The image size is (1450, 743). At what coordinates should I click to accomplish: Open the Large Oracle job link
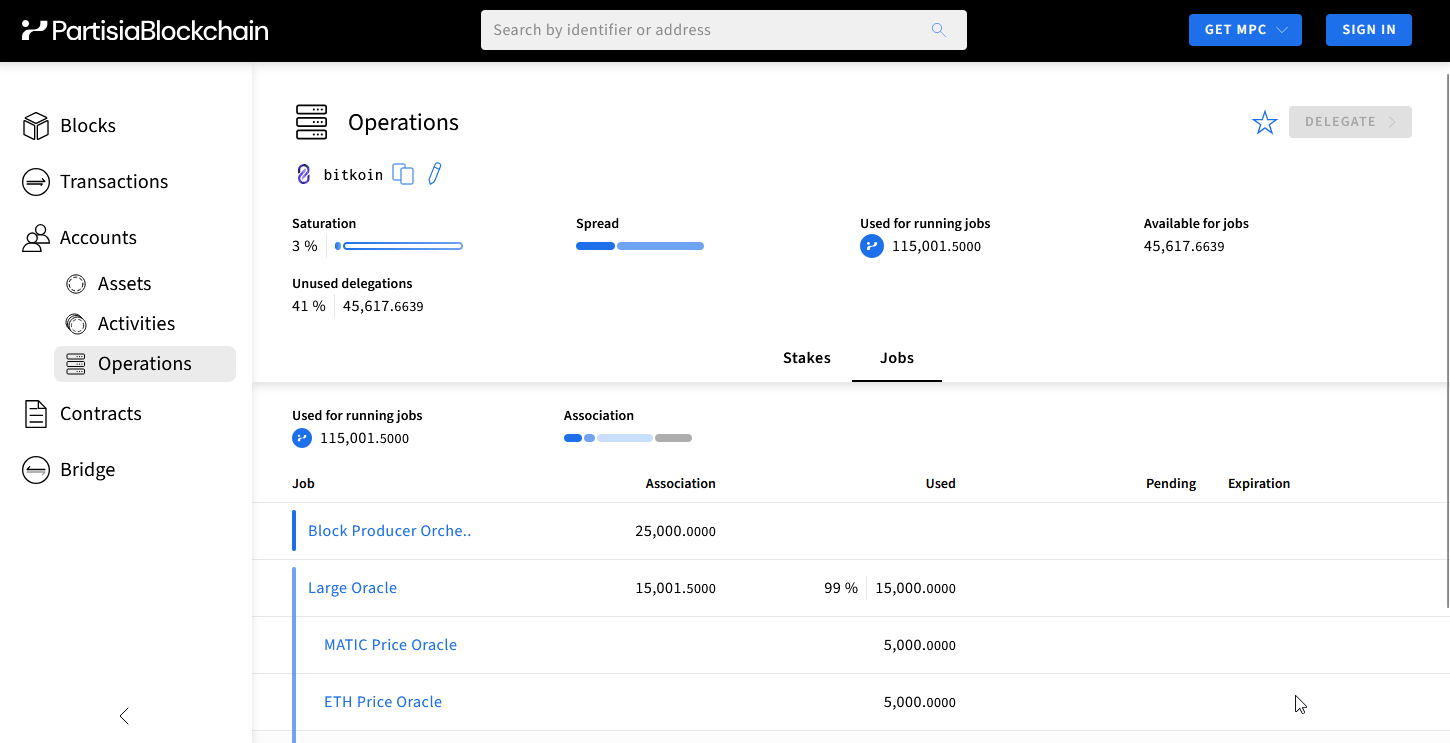[x=352, y=588]
